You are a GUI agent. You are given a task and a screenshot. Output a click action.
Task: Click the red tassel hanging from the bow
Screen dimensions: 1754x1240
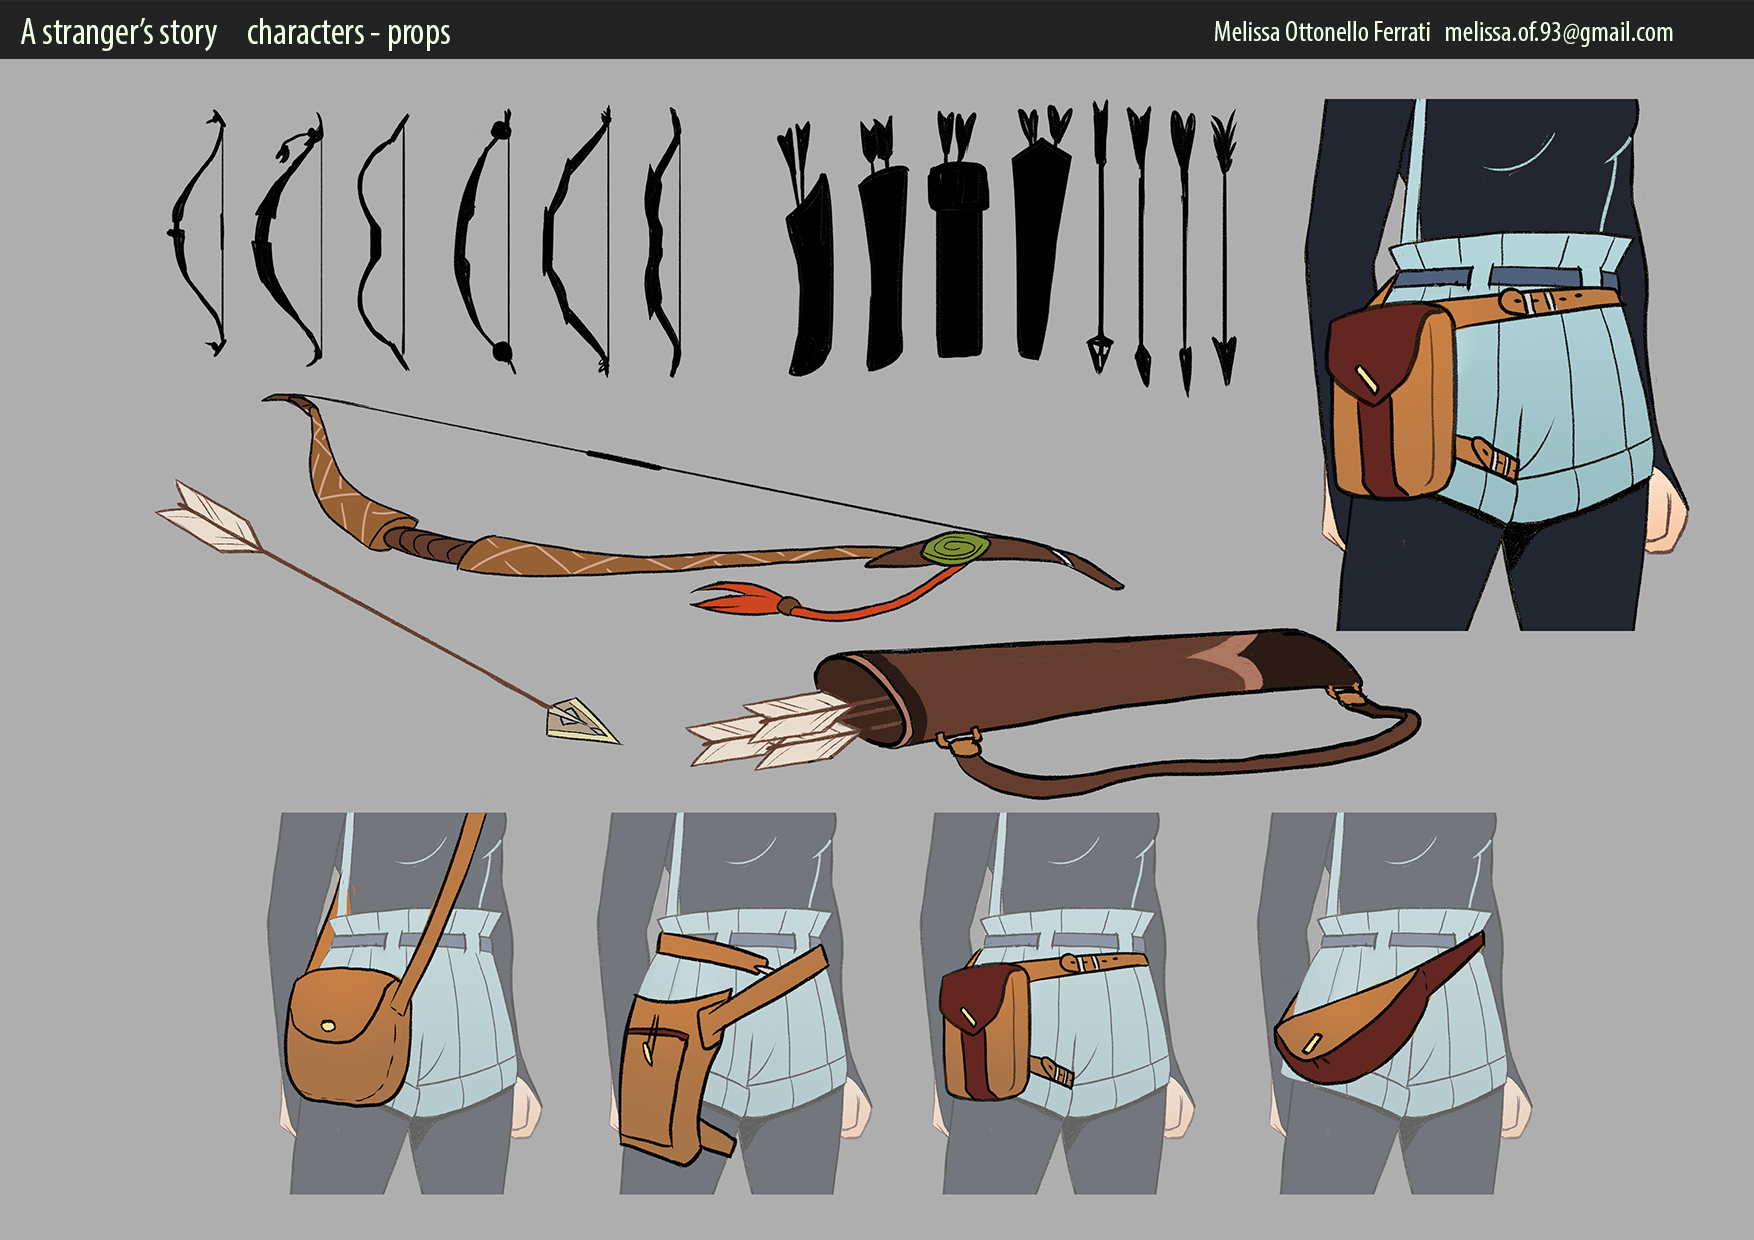[x=740, y=599]
